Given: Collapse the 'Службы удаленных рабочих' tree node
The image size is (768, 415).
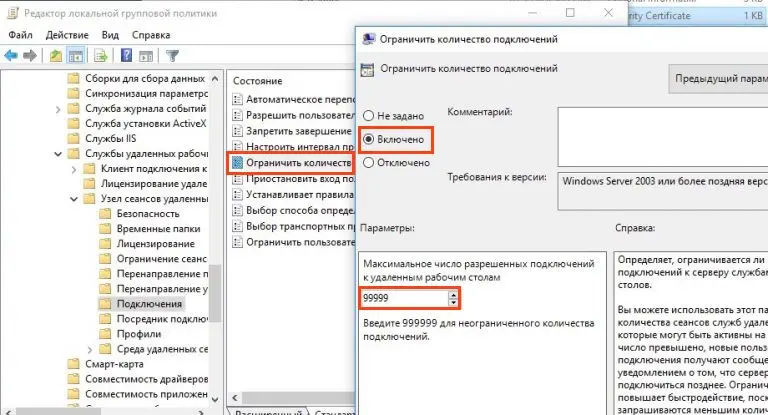Looking at the screenshot, I should 58,154.
